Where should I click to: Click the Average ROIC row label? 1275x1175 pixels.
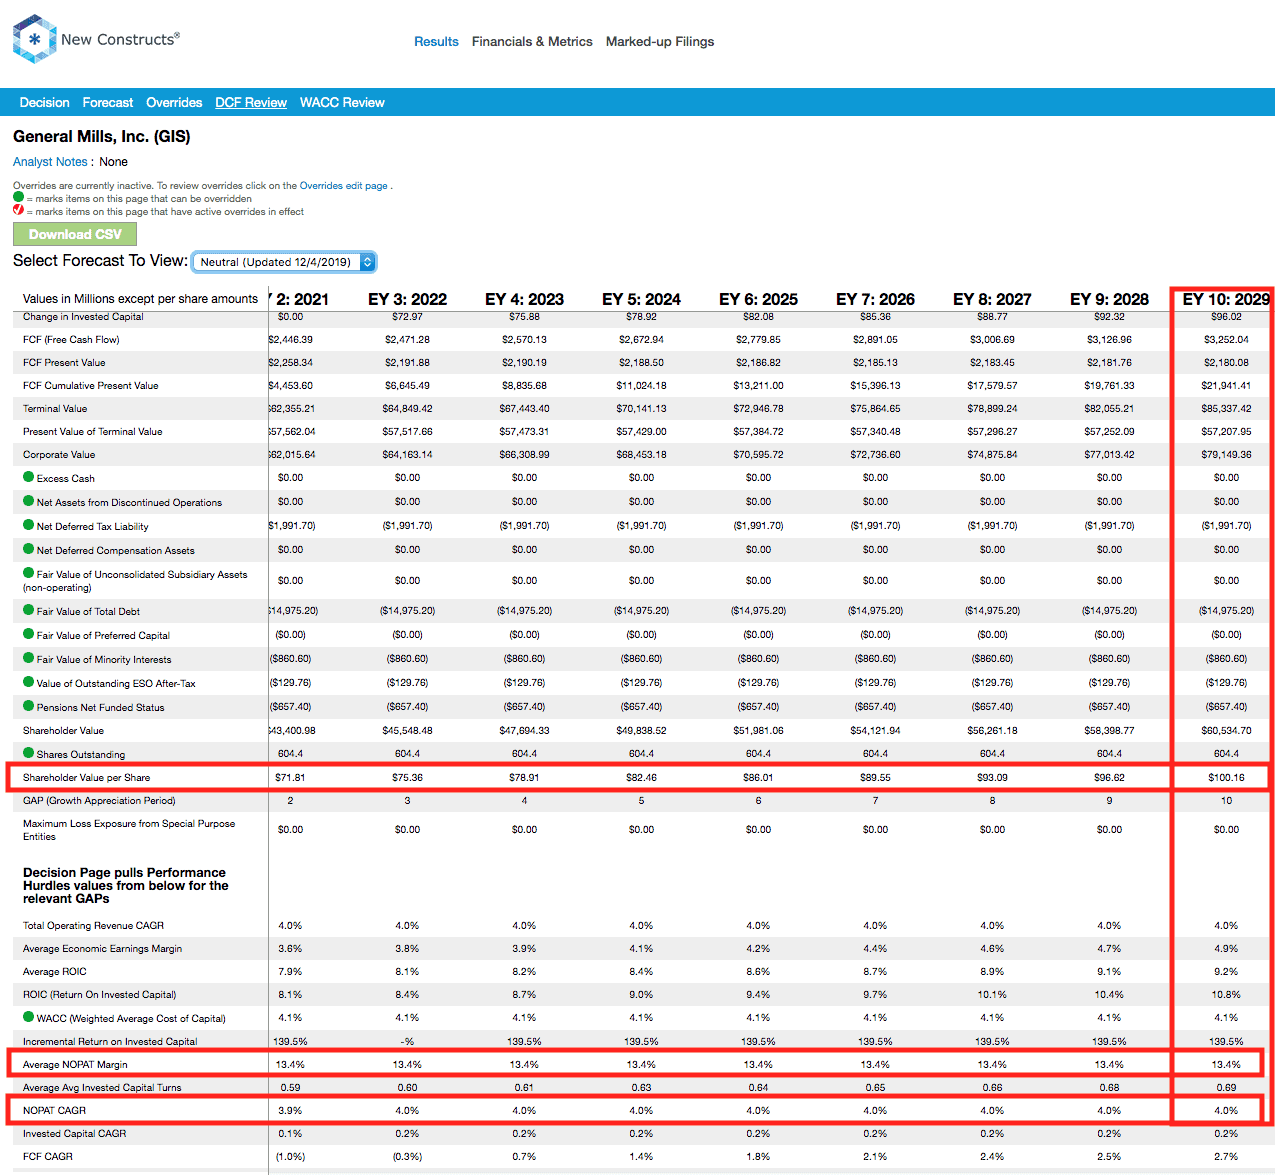55,971
